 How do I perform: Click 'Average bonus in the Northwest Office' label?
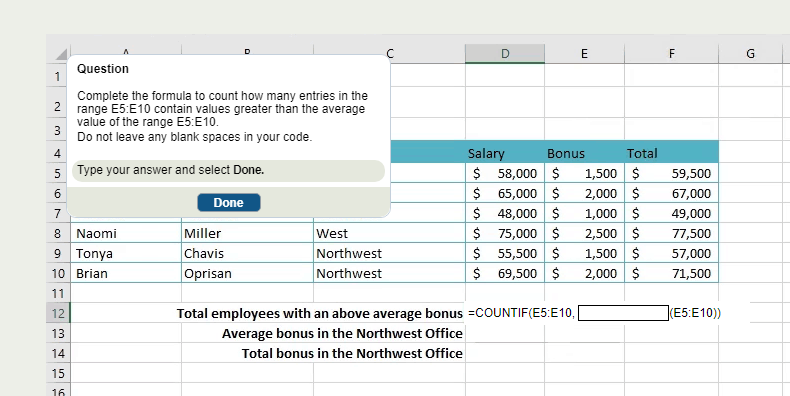[342, 334]
